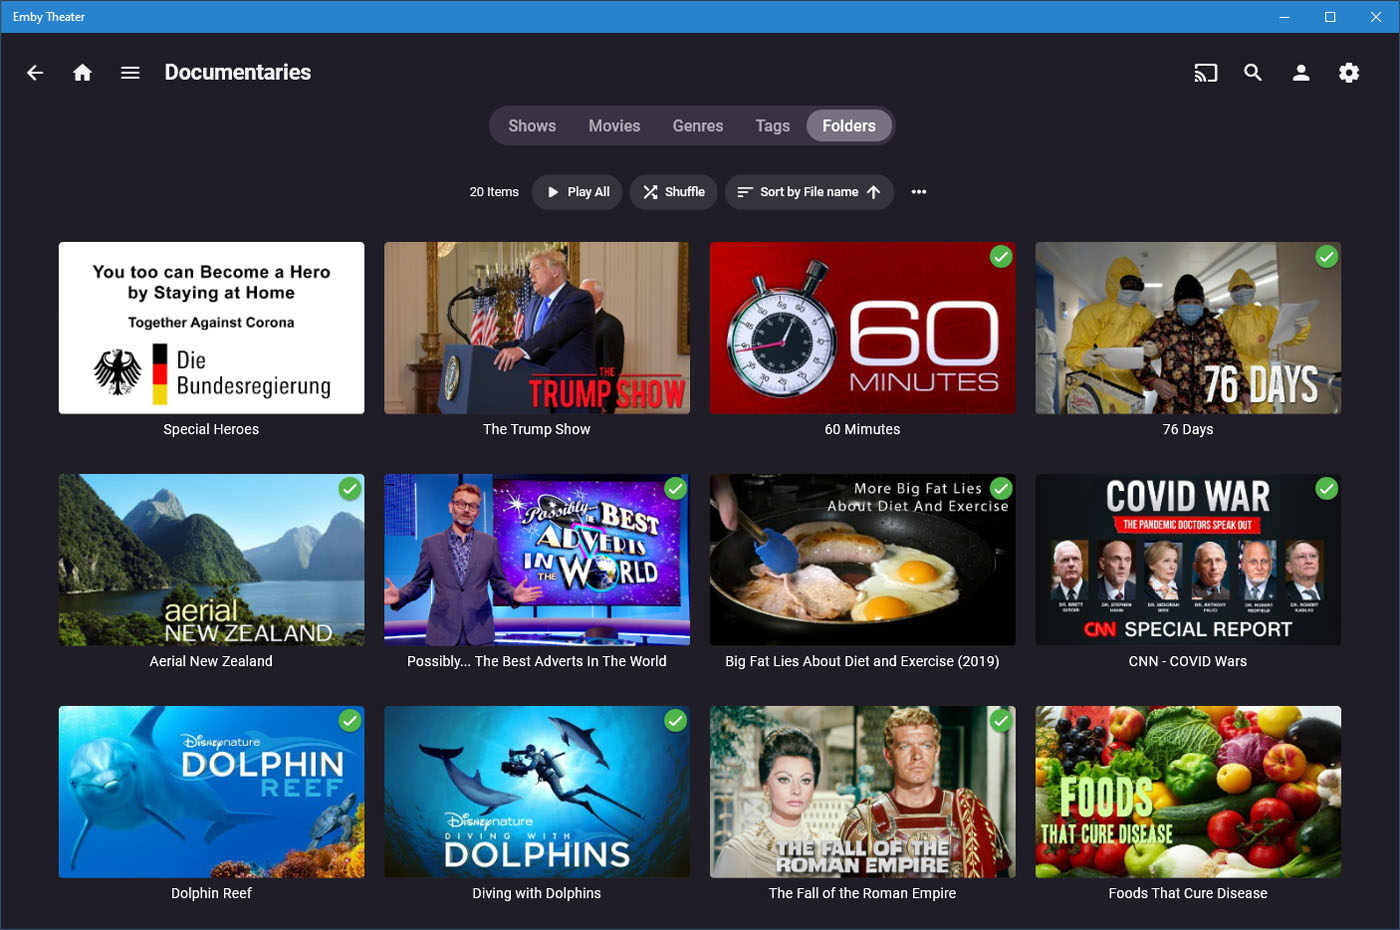Screen dimensions: 1400x930
Task: Select the Shows tab
Action: (532, 126)
